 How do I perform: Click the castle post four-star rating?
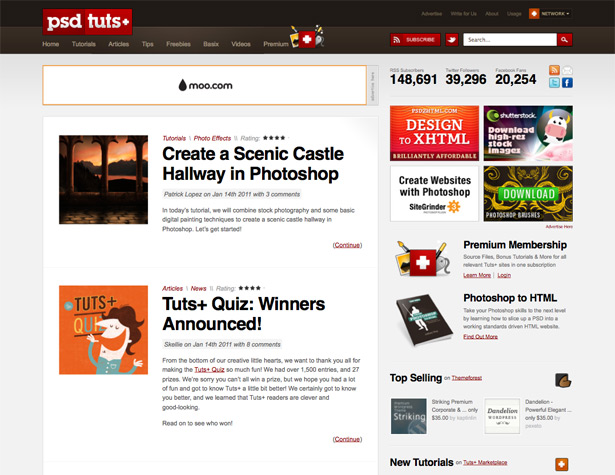click(x=274, y=138)
